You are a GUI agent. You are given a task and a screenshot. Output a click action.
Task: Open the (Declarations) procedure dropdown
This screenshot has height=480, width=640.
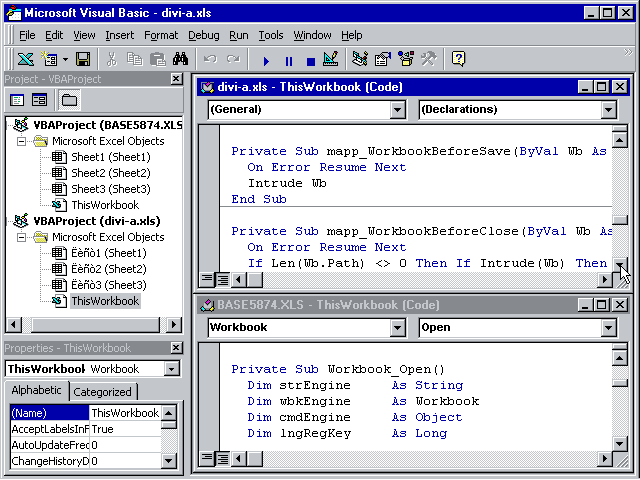coord(608,109)
